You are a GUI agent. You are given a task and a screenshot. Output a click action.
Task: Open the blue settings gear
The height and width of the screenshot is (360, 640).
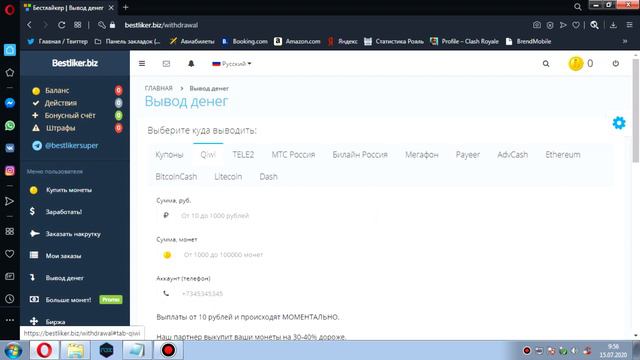619,122
